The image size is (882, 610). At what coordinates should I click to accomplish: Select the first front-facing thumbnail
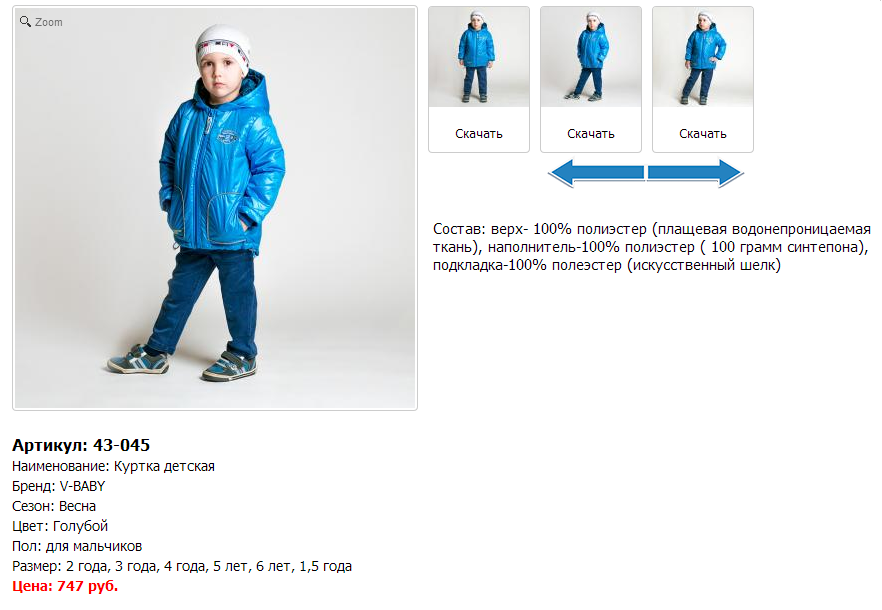(479, 57)
